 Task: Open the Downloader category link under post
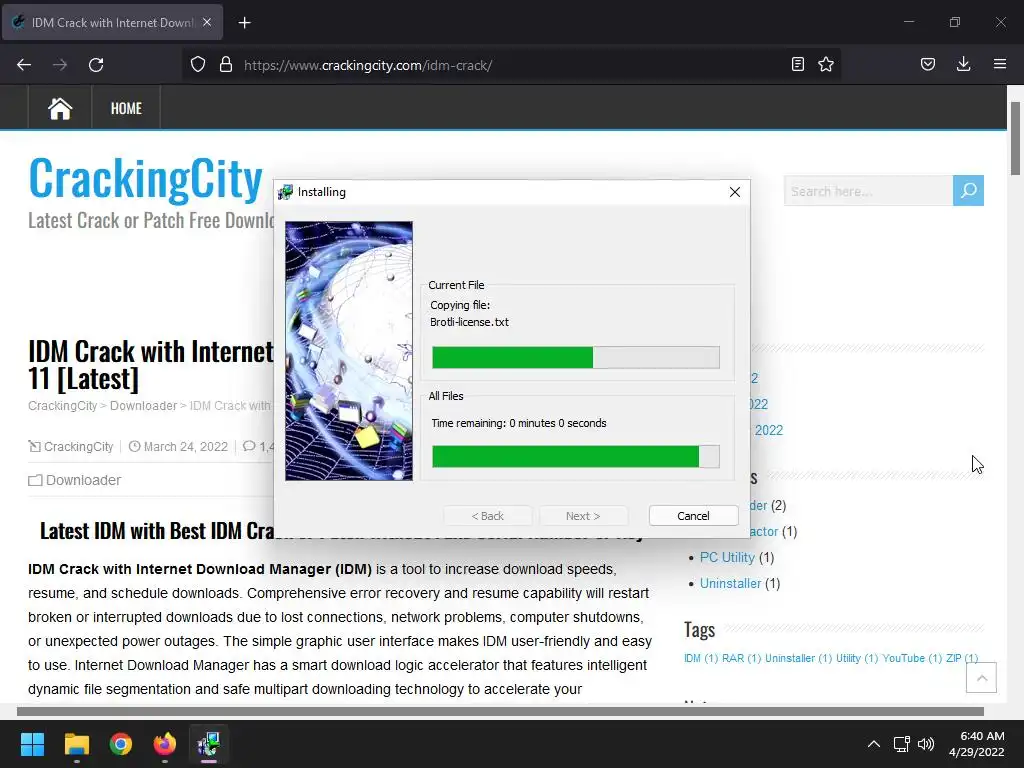(x=84, y=480)
